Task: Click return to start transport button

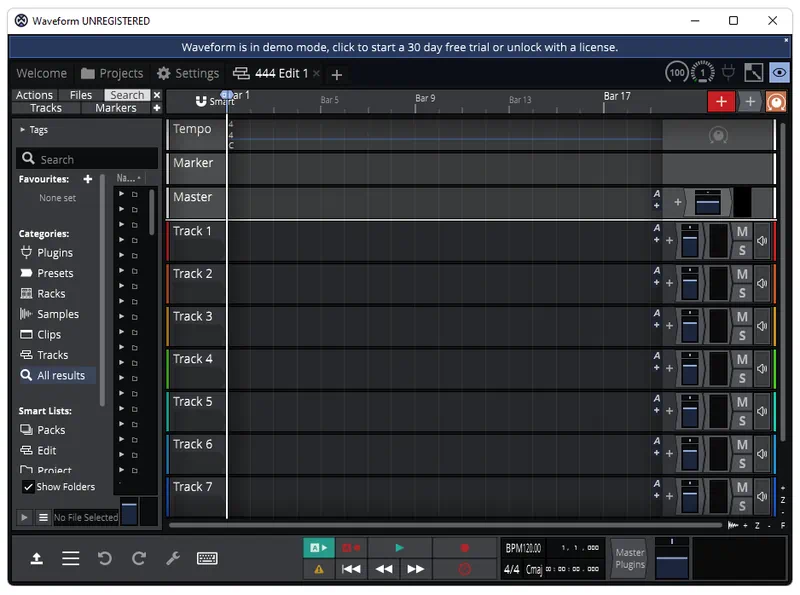Action: 351,569
